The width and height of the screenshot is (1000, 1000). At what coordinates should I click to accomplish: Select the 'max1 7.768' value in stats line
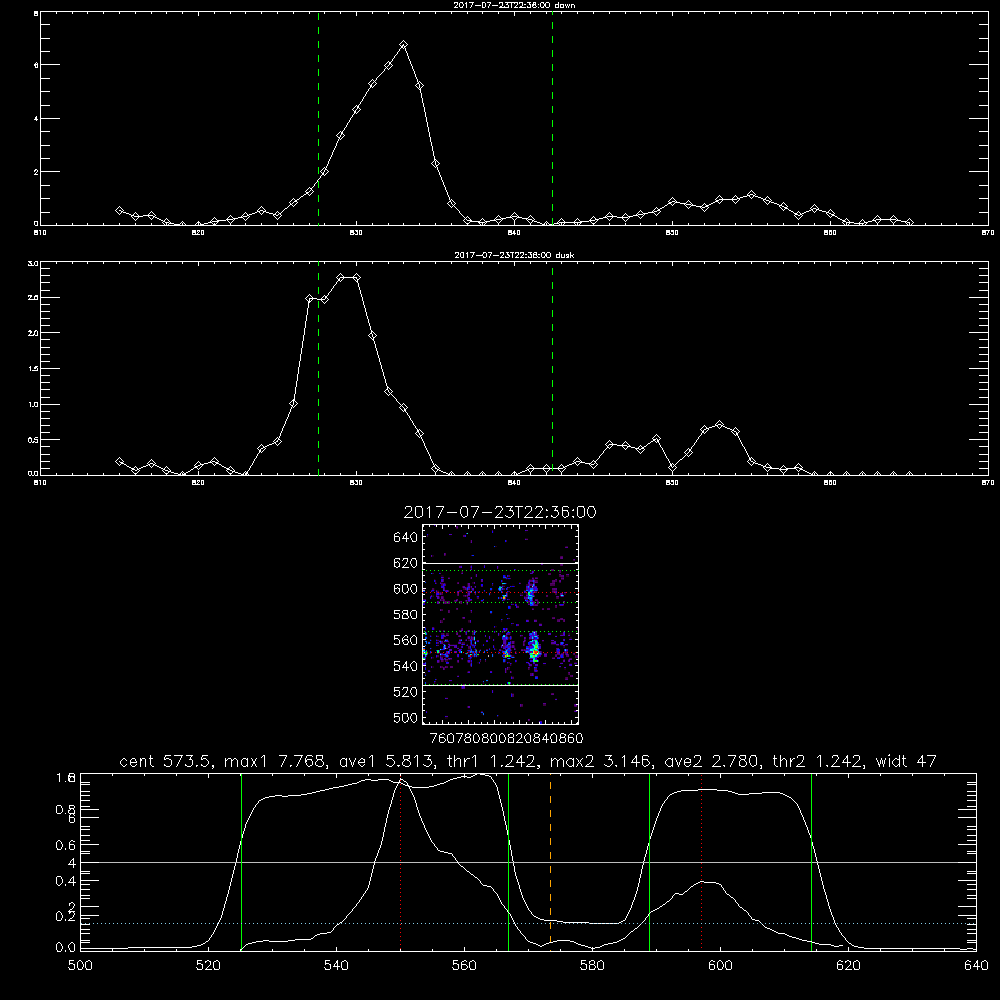276,761
